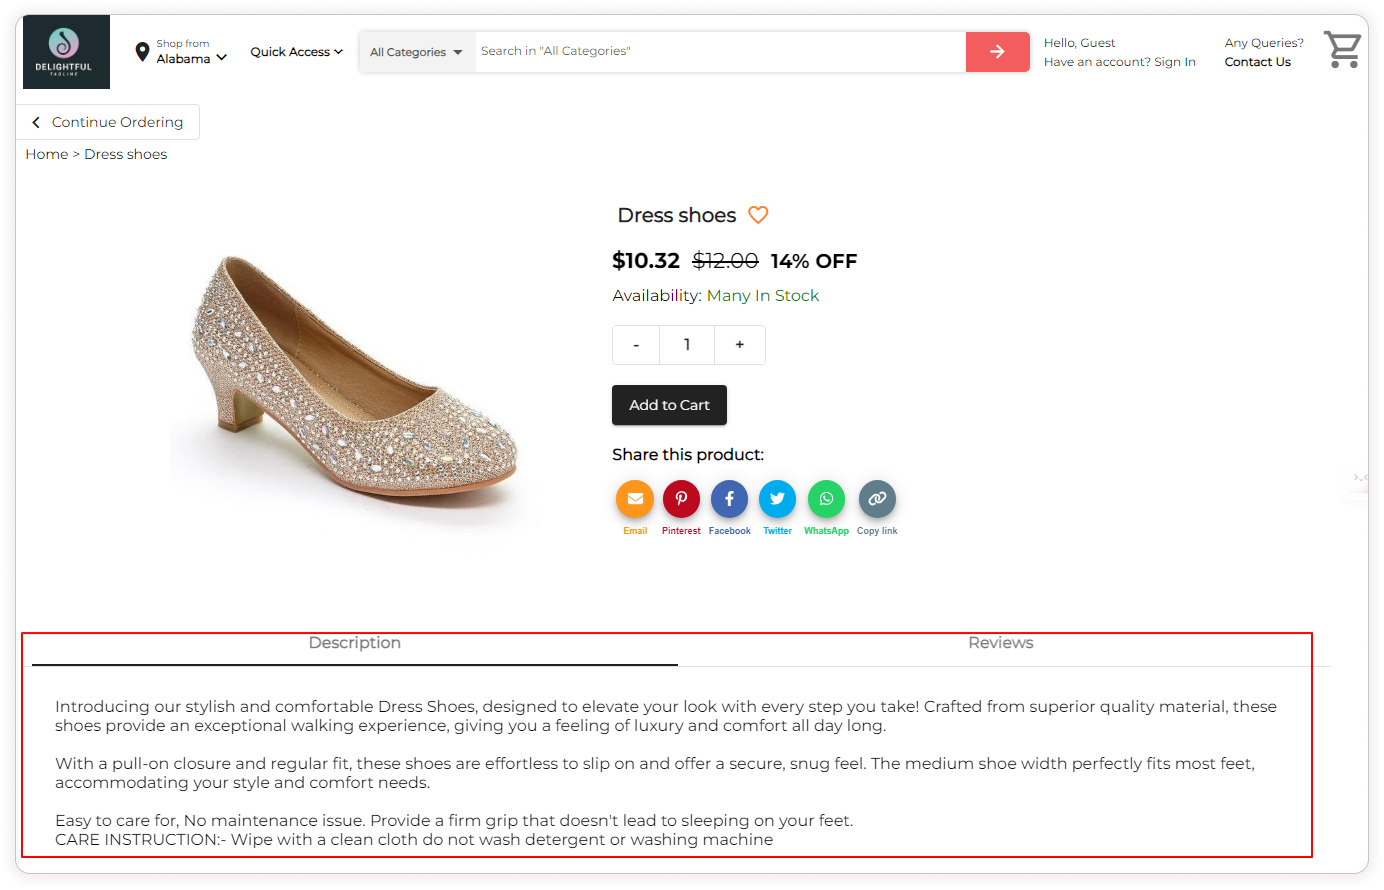Screen dimensions: 1384x890
Task: Share product on Pinterest
Action: tap(681, 499)
